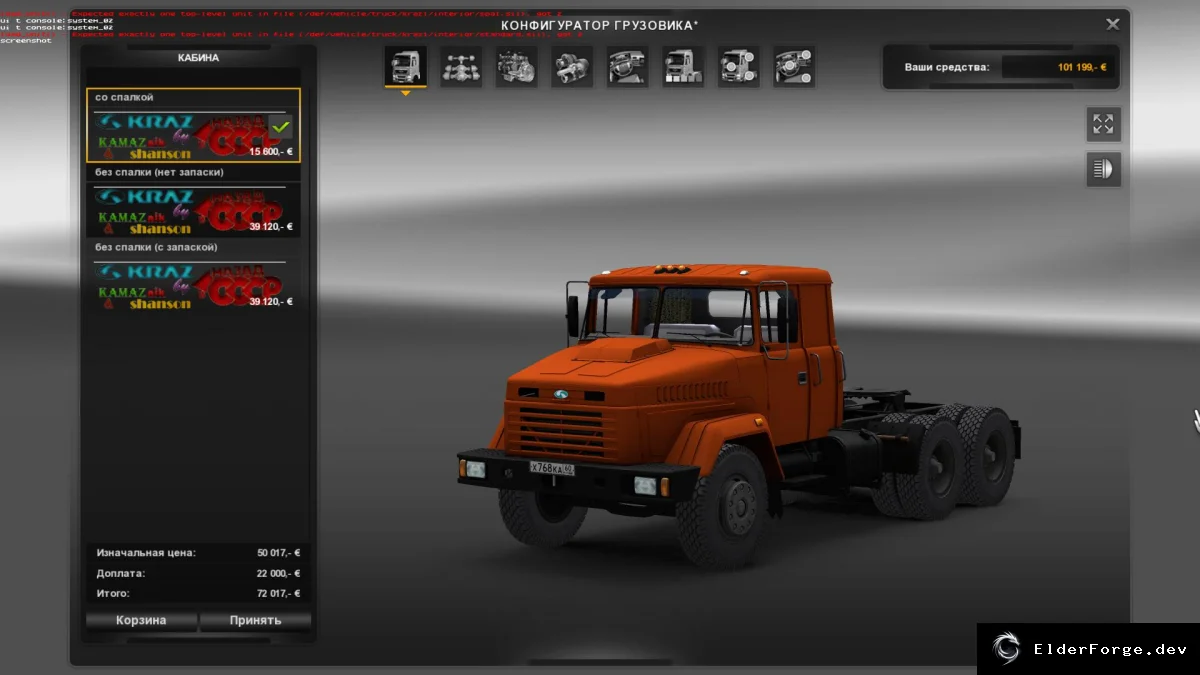Click the 'КАБИНА' panel header
Screen dimensions: 1200x675
pyautogui.click(x=198, y=58)
